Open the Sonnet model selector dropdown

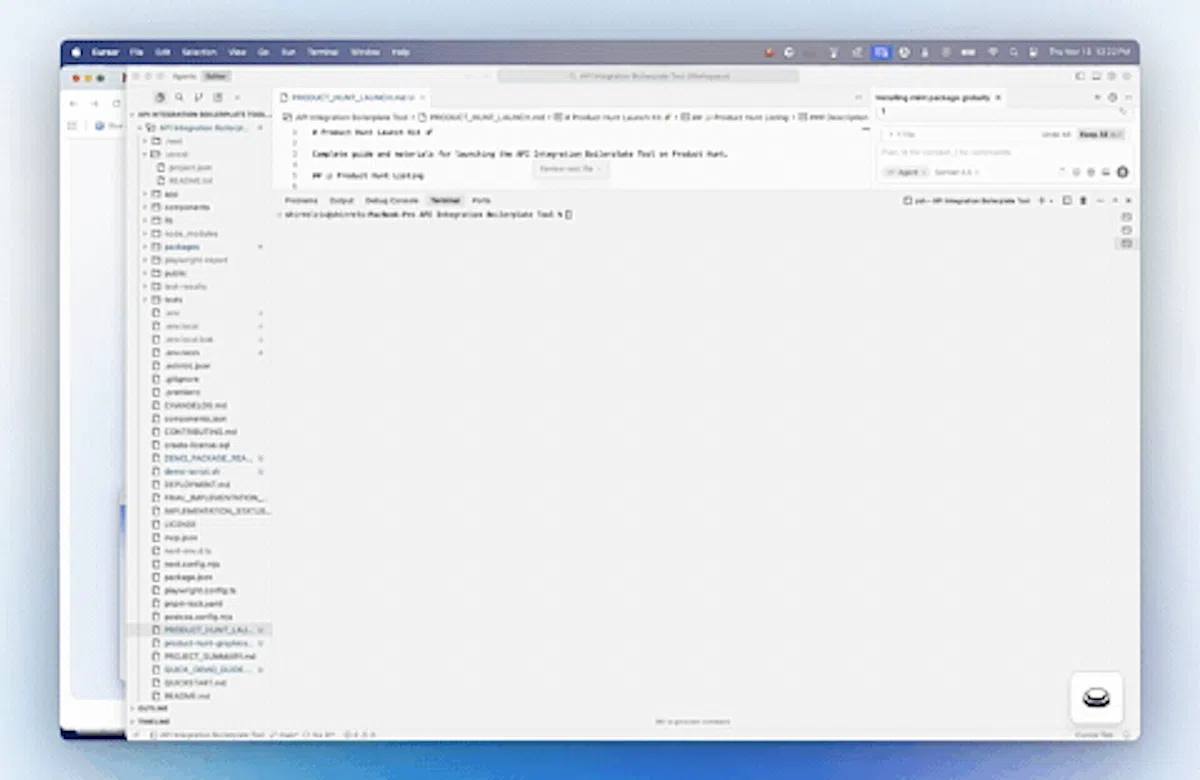click(x=957, y=172)
